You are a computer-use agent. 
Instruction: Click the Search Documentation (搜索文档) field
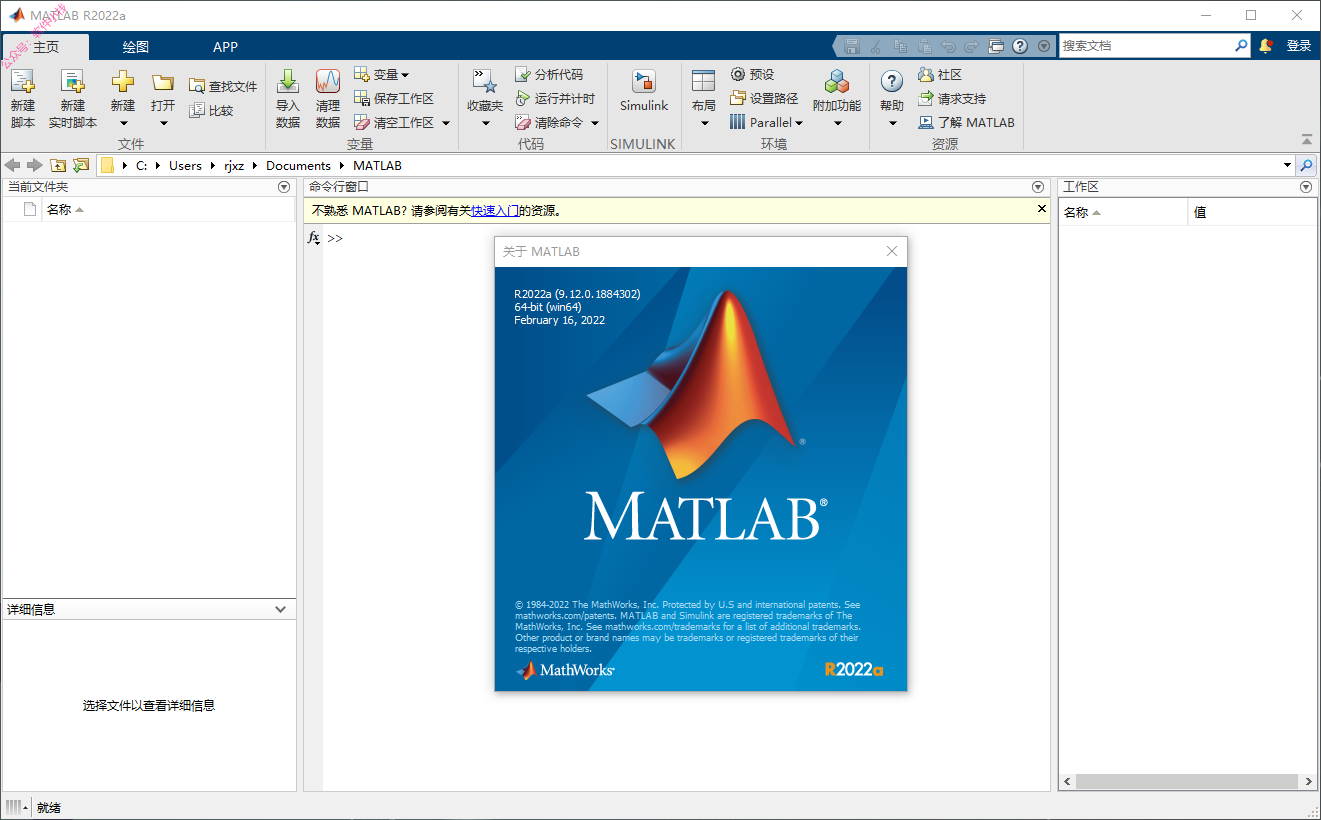(1146, 46)
